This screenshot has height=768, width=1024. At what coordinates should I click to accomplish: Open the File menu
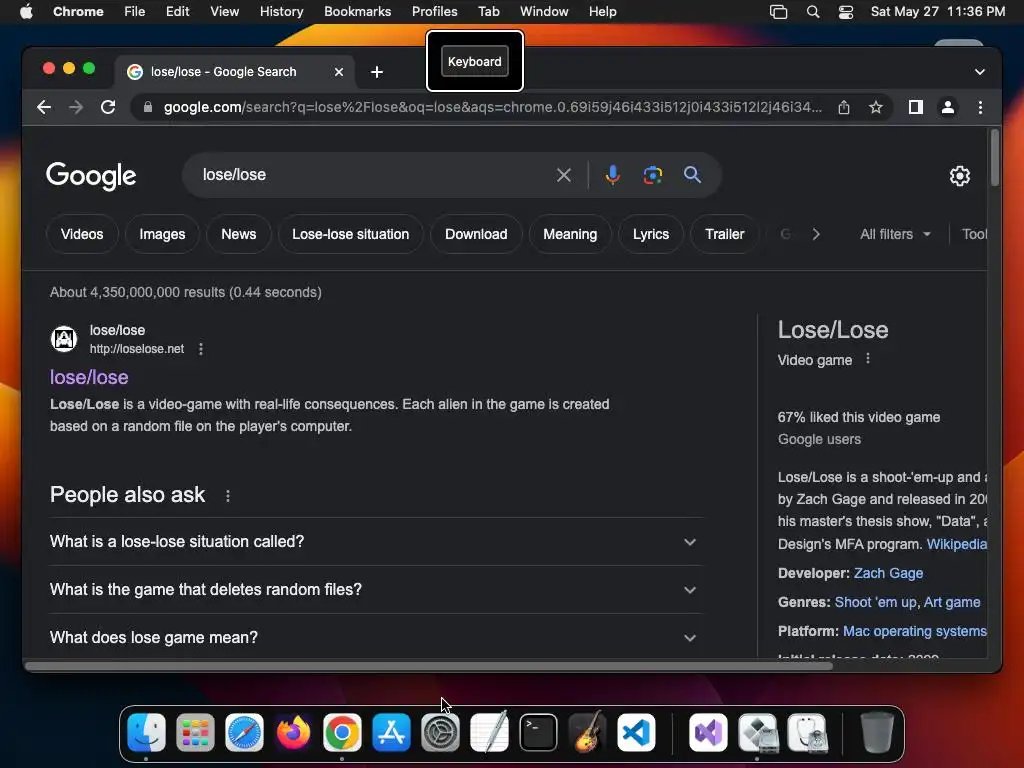pyautogui.click(x=135, y=12)
